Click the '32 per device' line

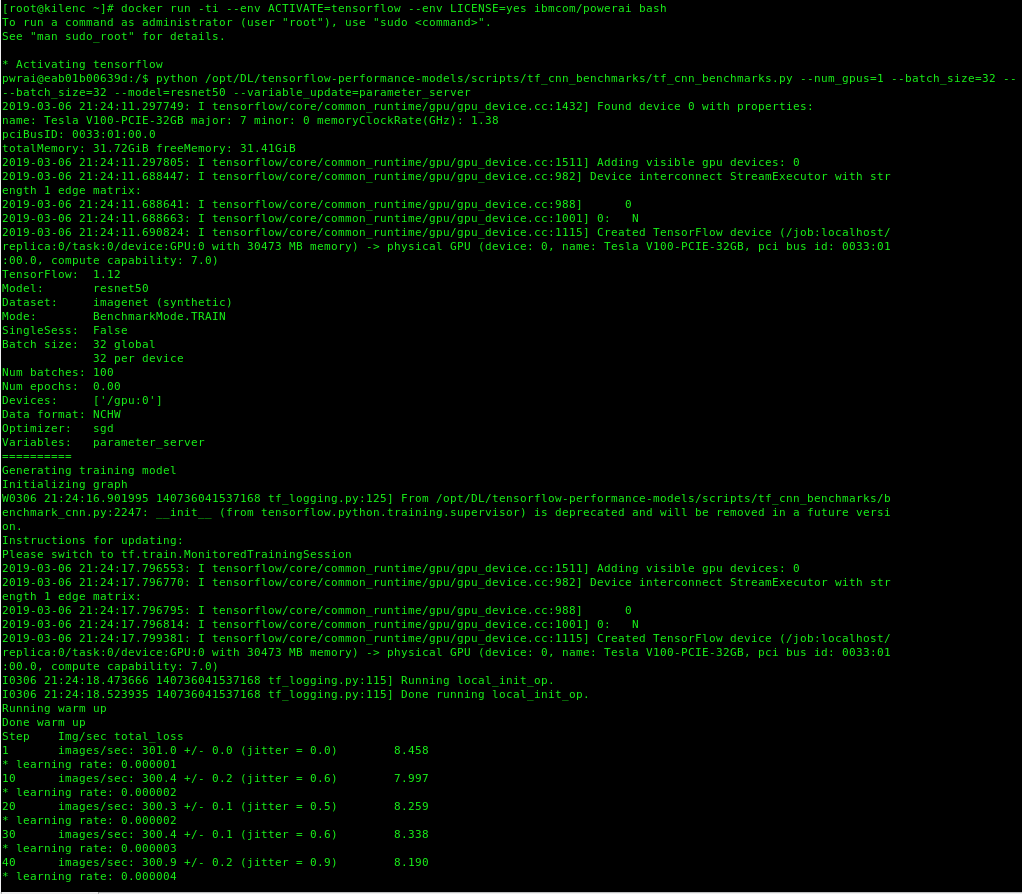(138, 358)
